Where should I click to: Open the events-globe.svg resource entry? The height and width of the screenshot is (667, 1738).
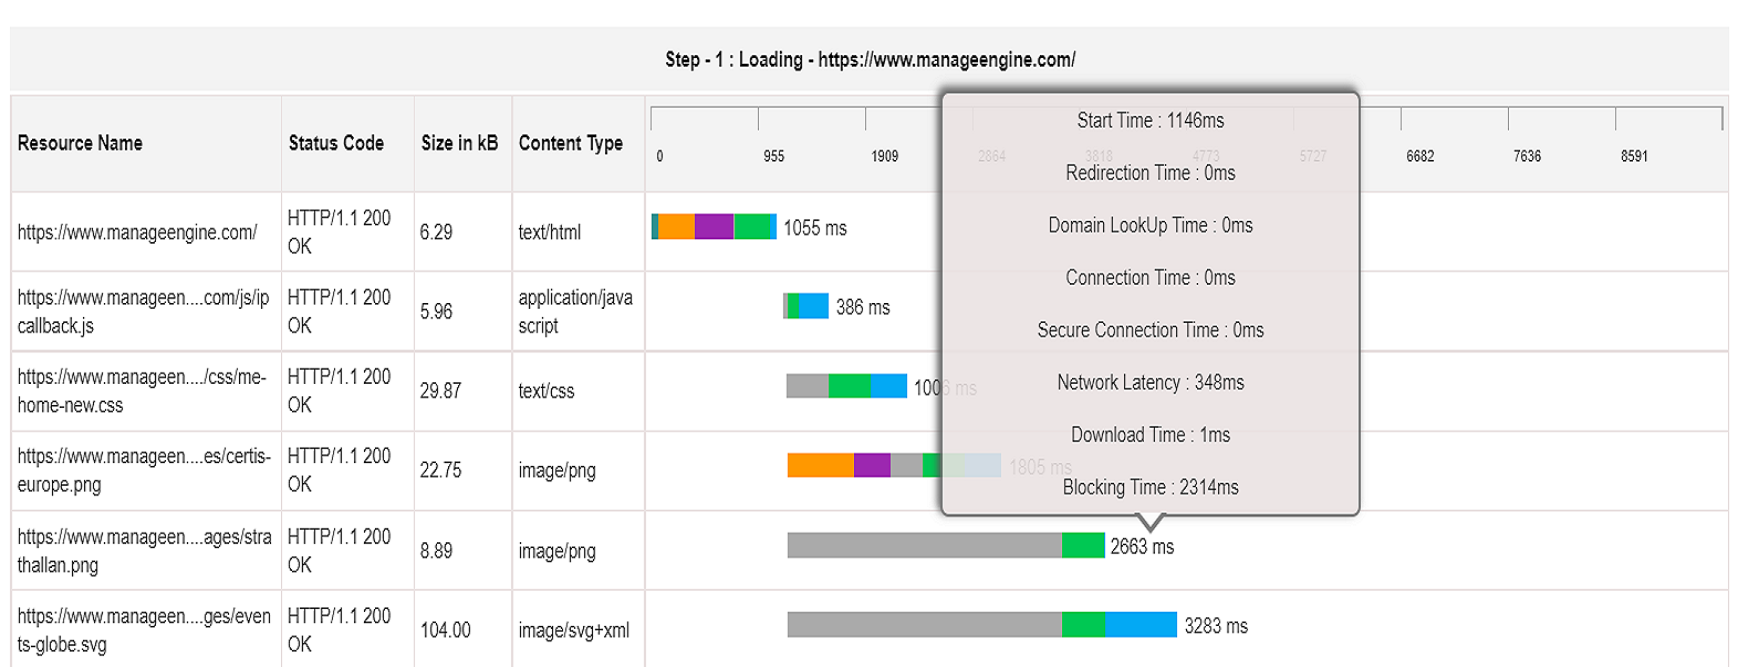tap(143, 630)
